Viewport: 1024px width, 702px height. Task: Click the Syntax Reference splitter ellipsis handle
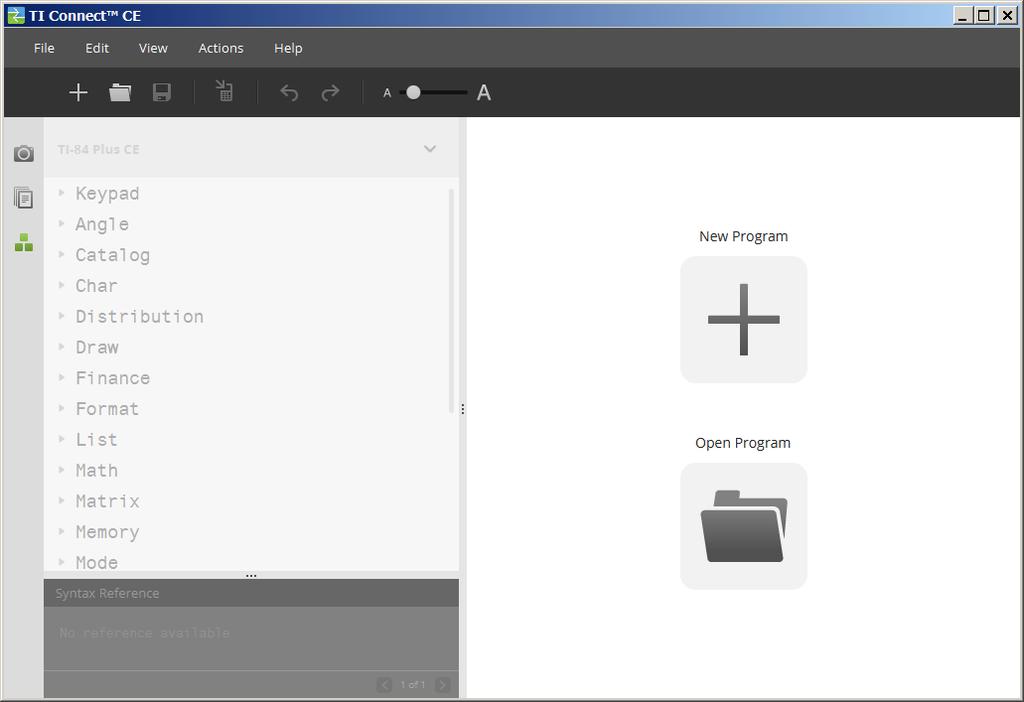(251, 575)
